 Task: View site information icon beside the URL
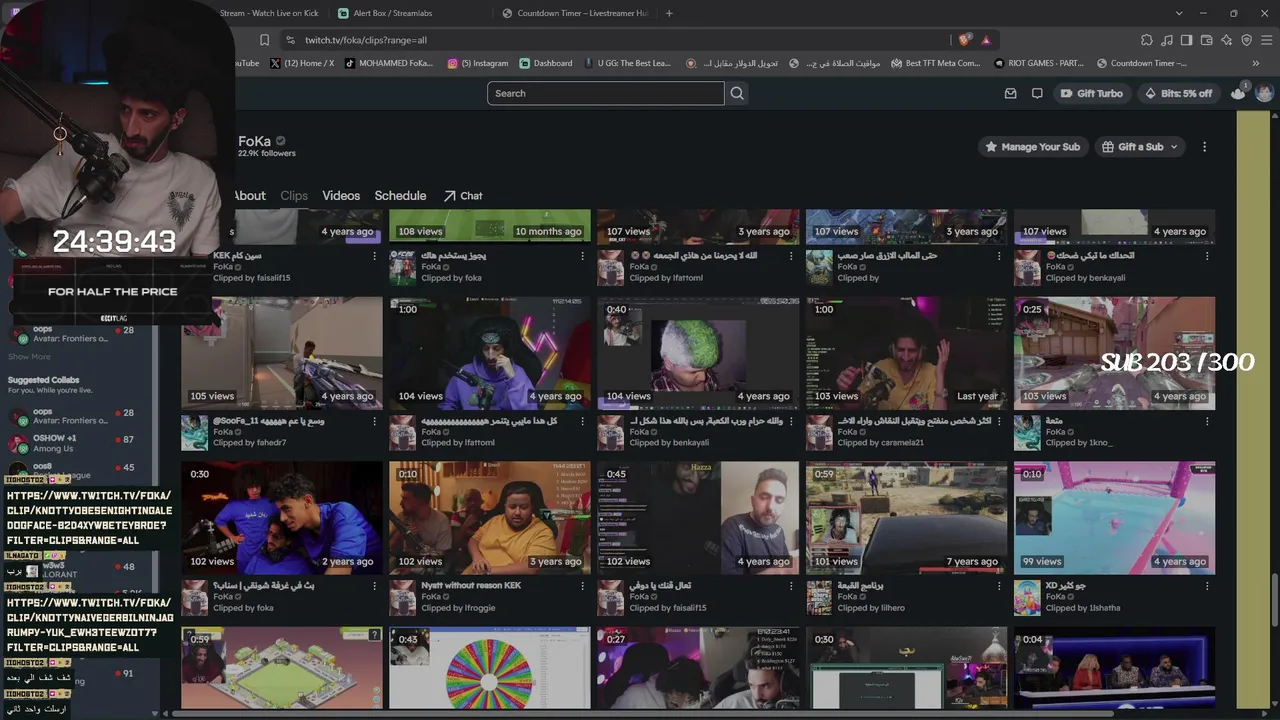click(x=290, y=40)
